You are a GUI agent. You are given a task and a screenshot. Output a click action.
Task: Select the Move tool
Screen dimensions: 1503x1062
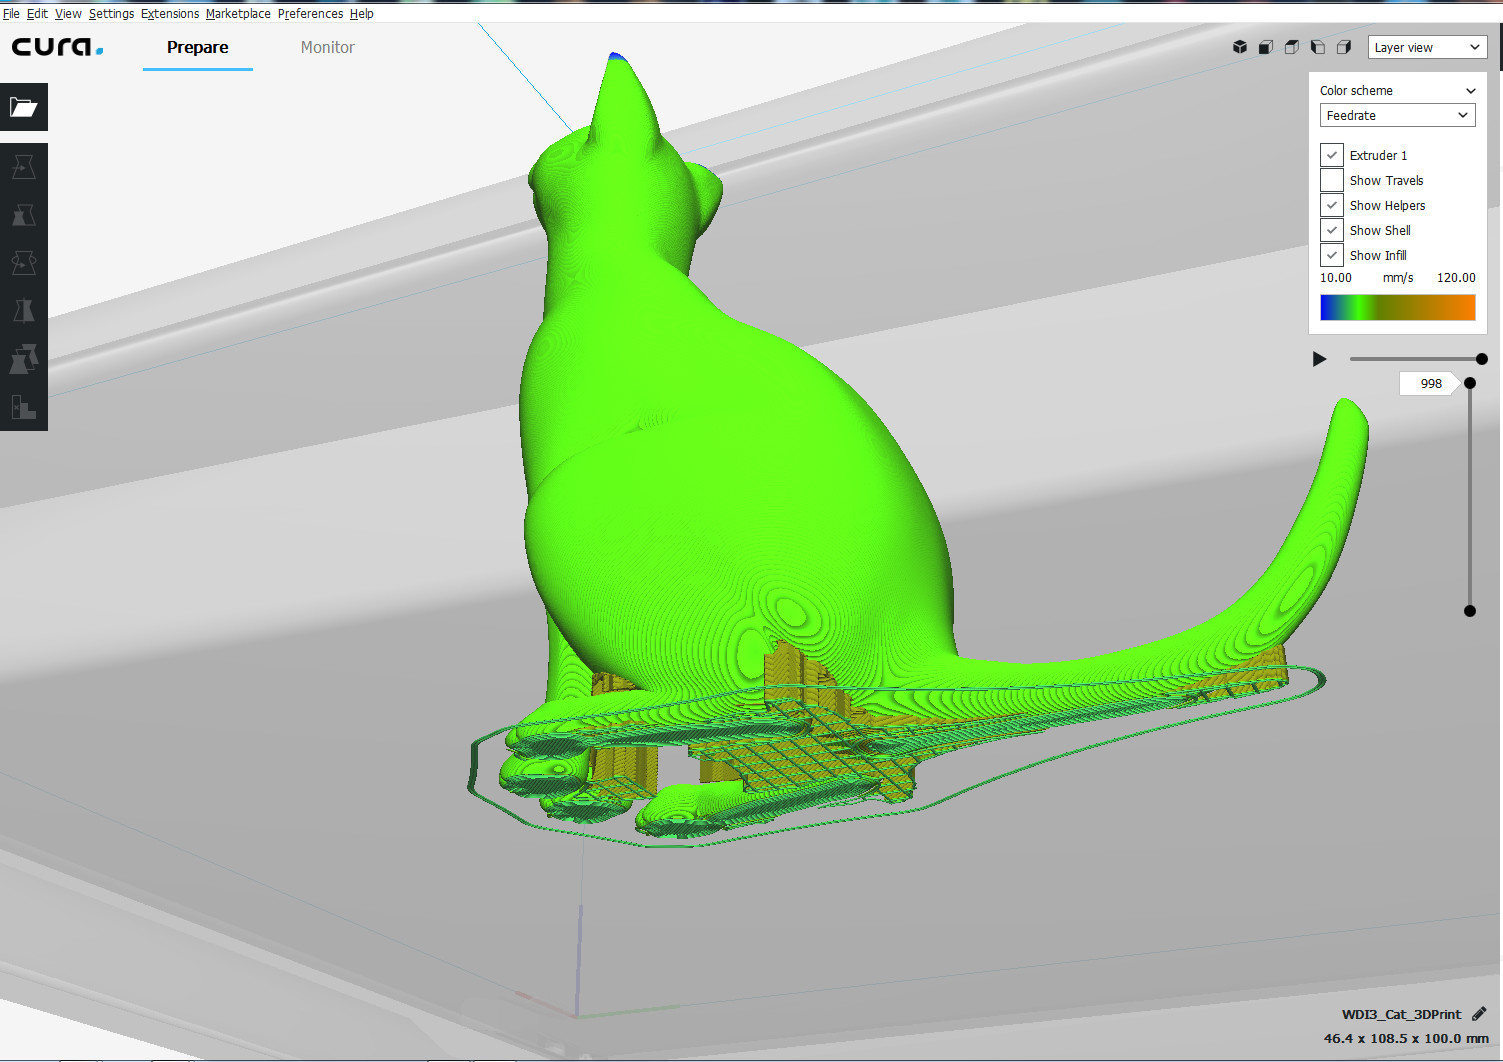coord(23,167)
